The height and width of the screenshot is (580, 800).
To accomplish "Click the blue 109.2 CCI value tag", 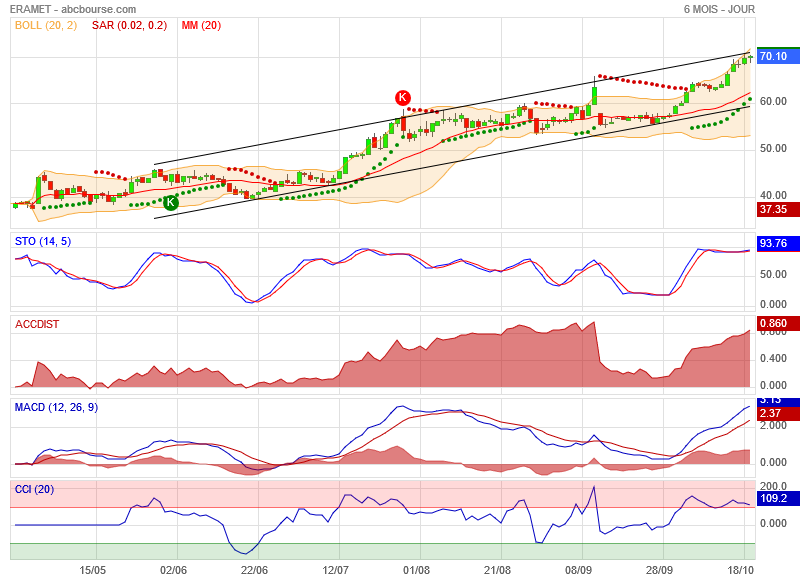I will tap(778, 498).
